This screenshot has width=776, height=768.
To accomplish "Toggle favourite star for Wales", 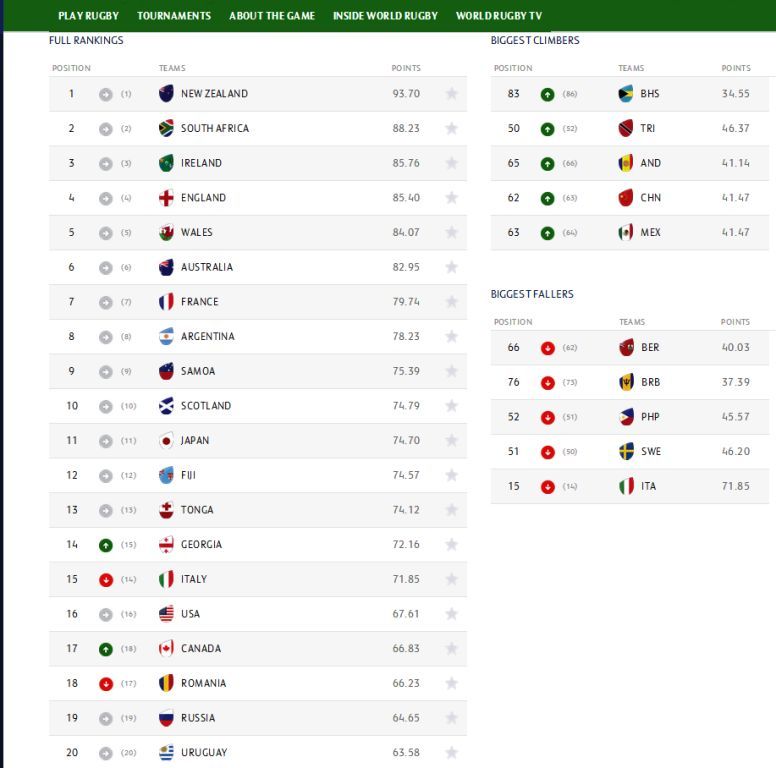I will (x=451, y=232).
